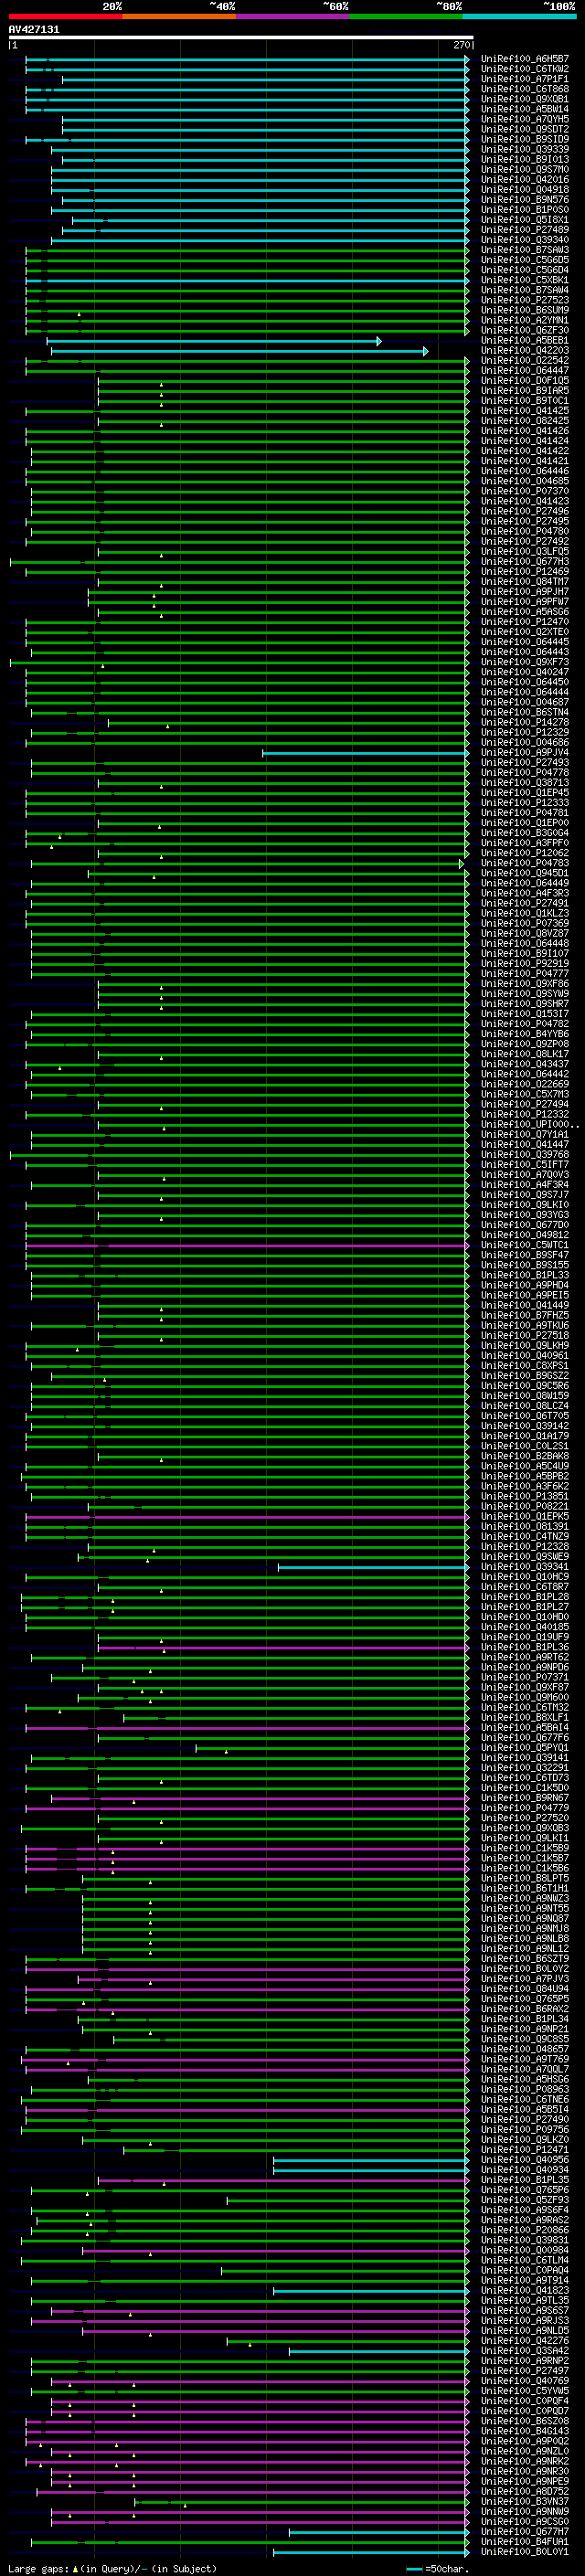Click the UniRef100_Q9XF86 label
Viewport: 585px width, 2576px height.
pos(525,983)
